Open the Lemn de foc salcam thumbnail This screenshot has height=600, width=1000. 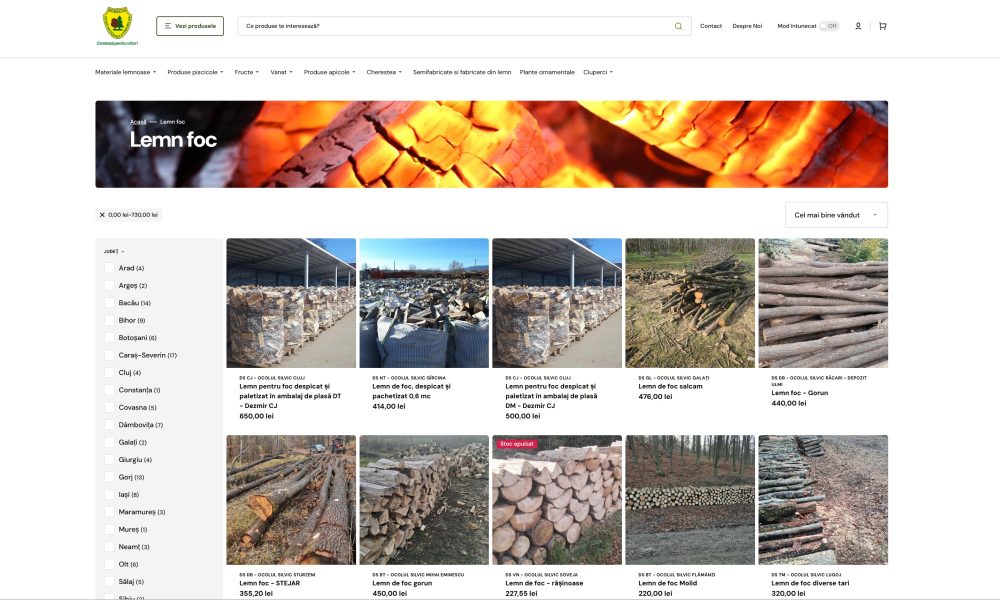[x=689, y=303]
